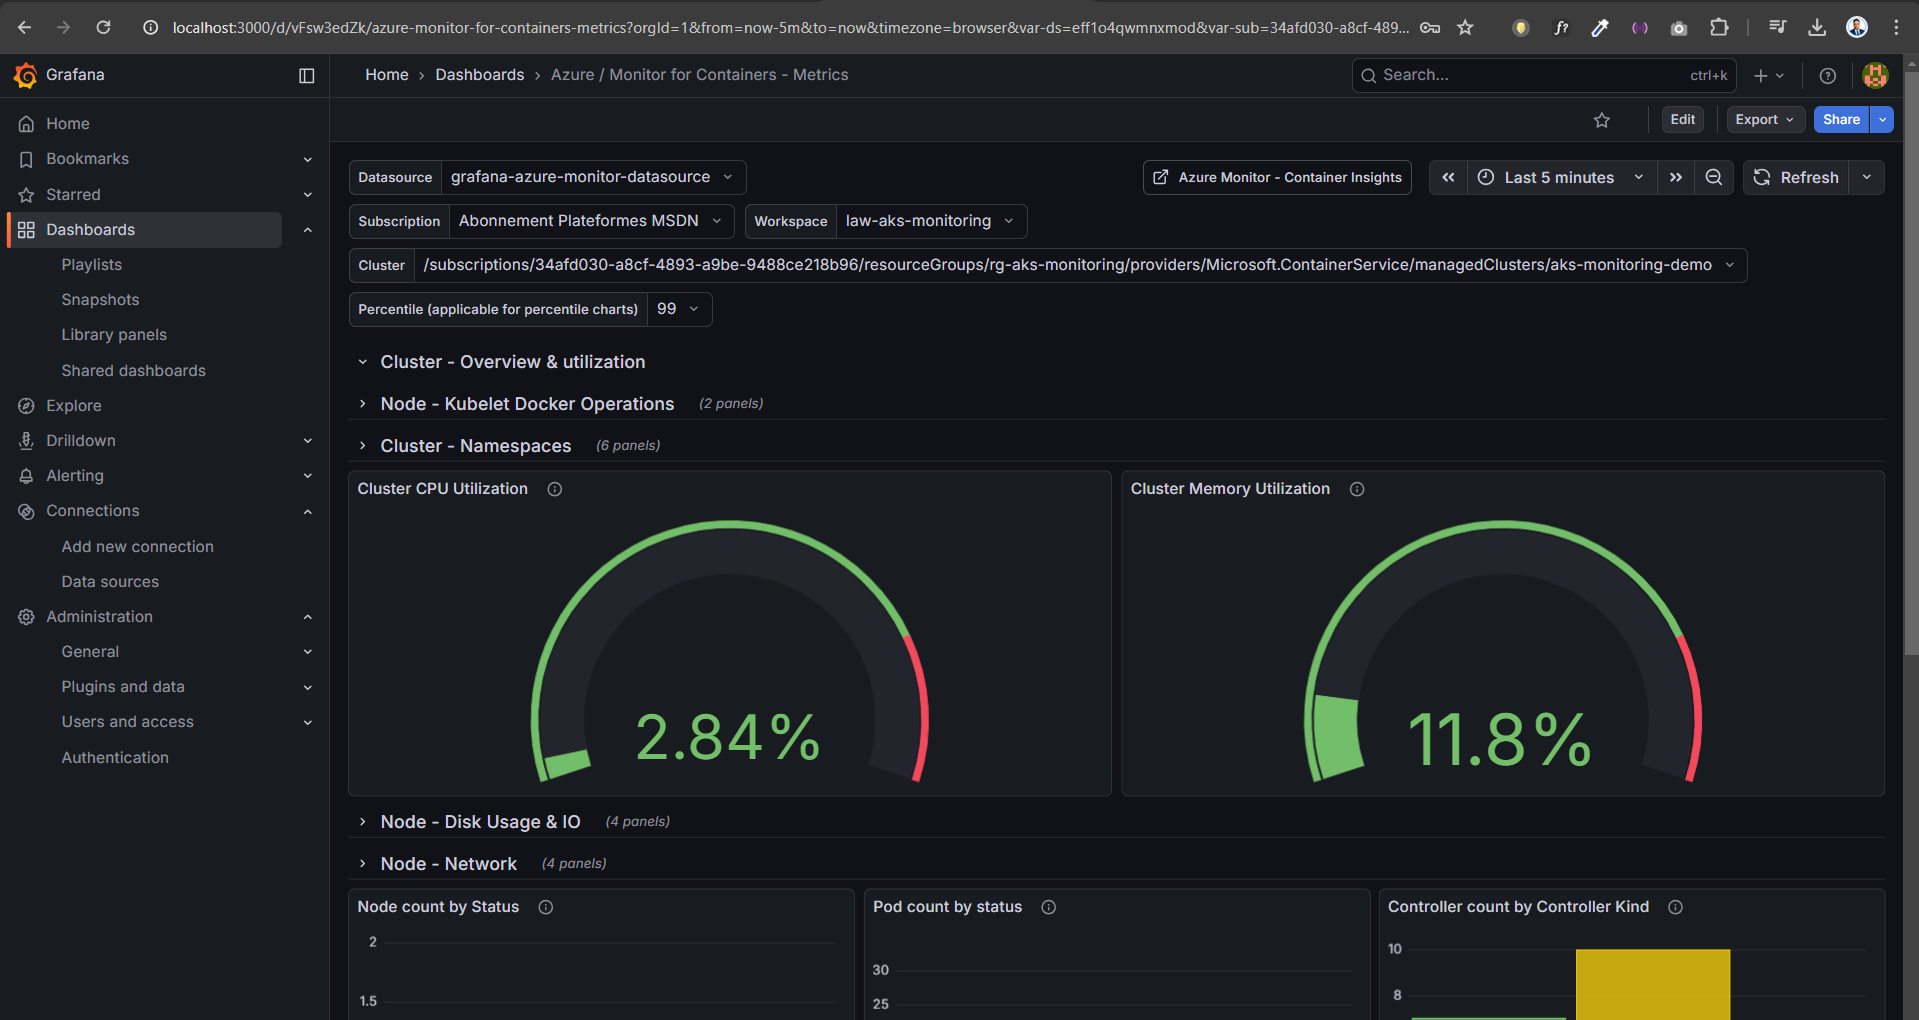This screenshot has height=1020, width=1919.
Task: Open the Percentile dropdown showing 99
Action: 679,309
